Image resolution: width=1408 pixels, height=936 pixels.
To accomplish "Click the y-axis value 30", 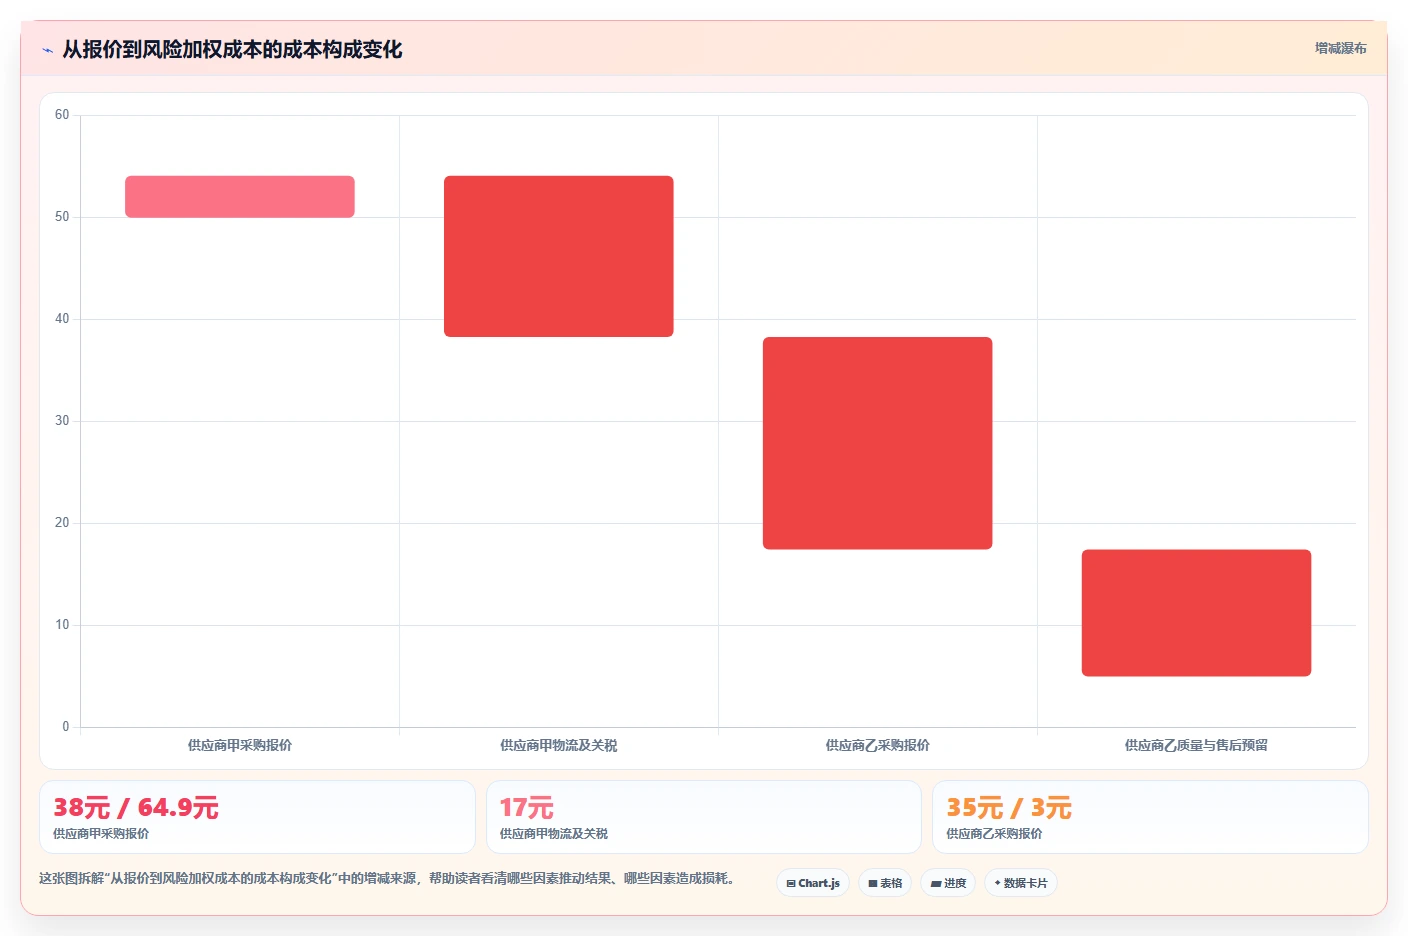I will click(x=62, y=421).
